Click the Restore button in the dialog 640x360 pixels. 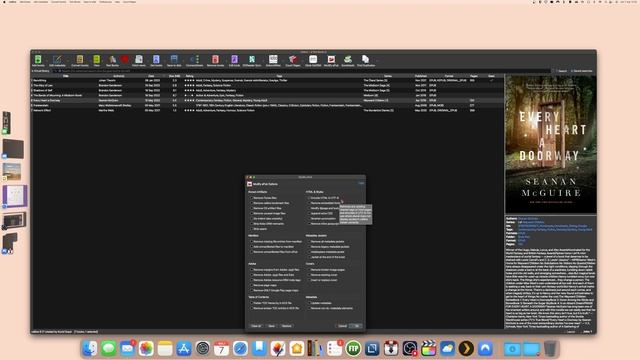point(287,326)
